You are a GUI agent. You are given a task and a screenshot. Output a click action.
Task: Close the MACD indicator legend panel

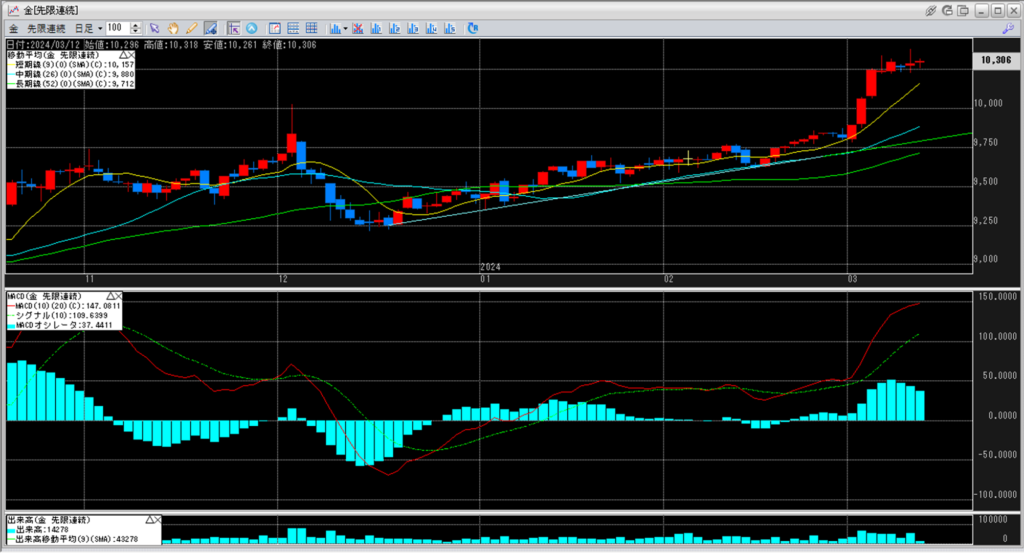pyautogui.click(x=118, y=297)
